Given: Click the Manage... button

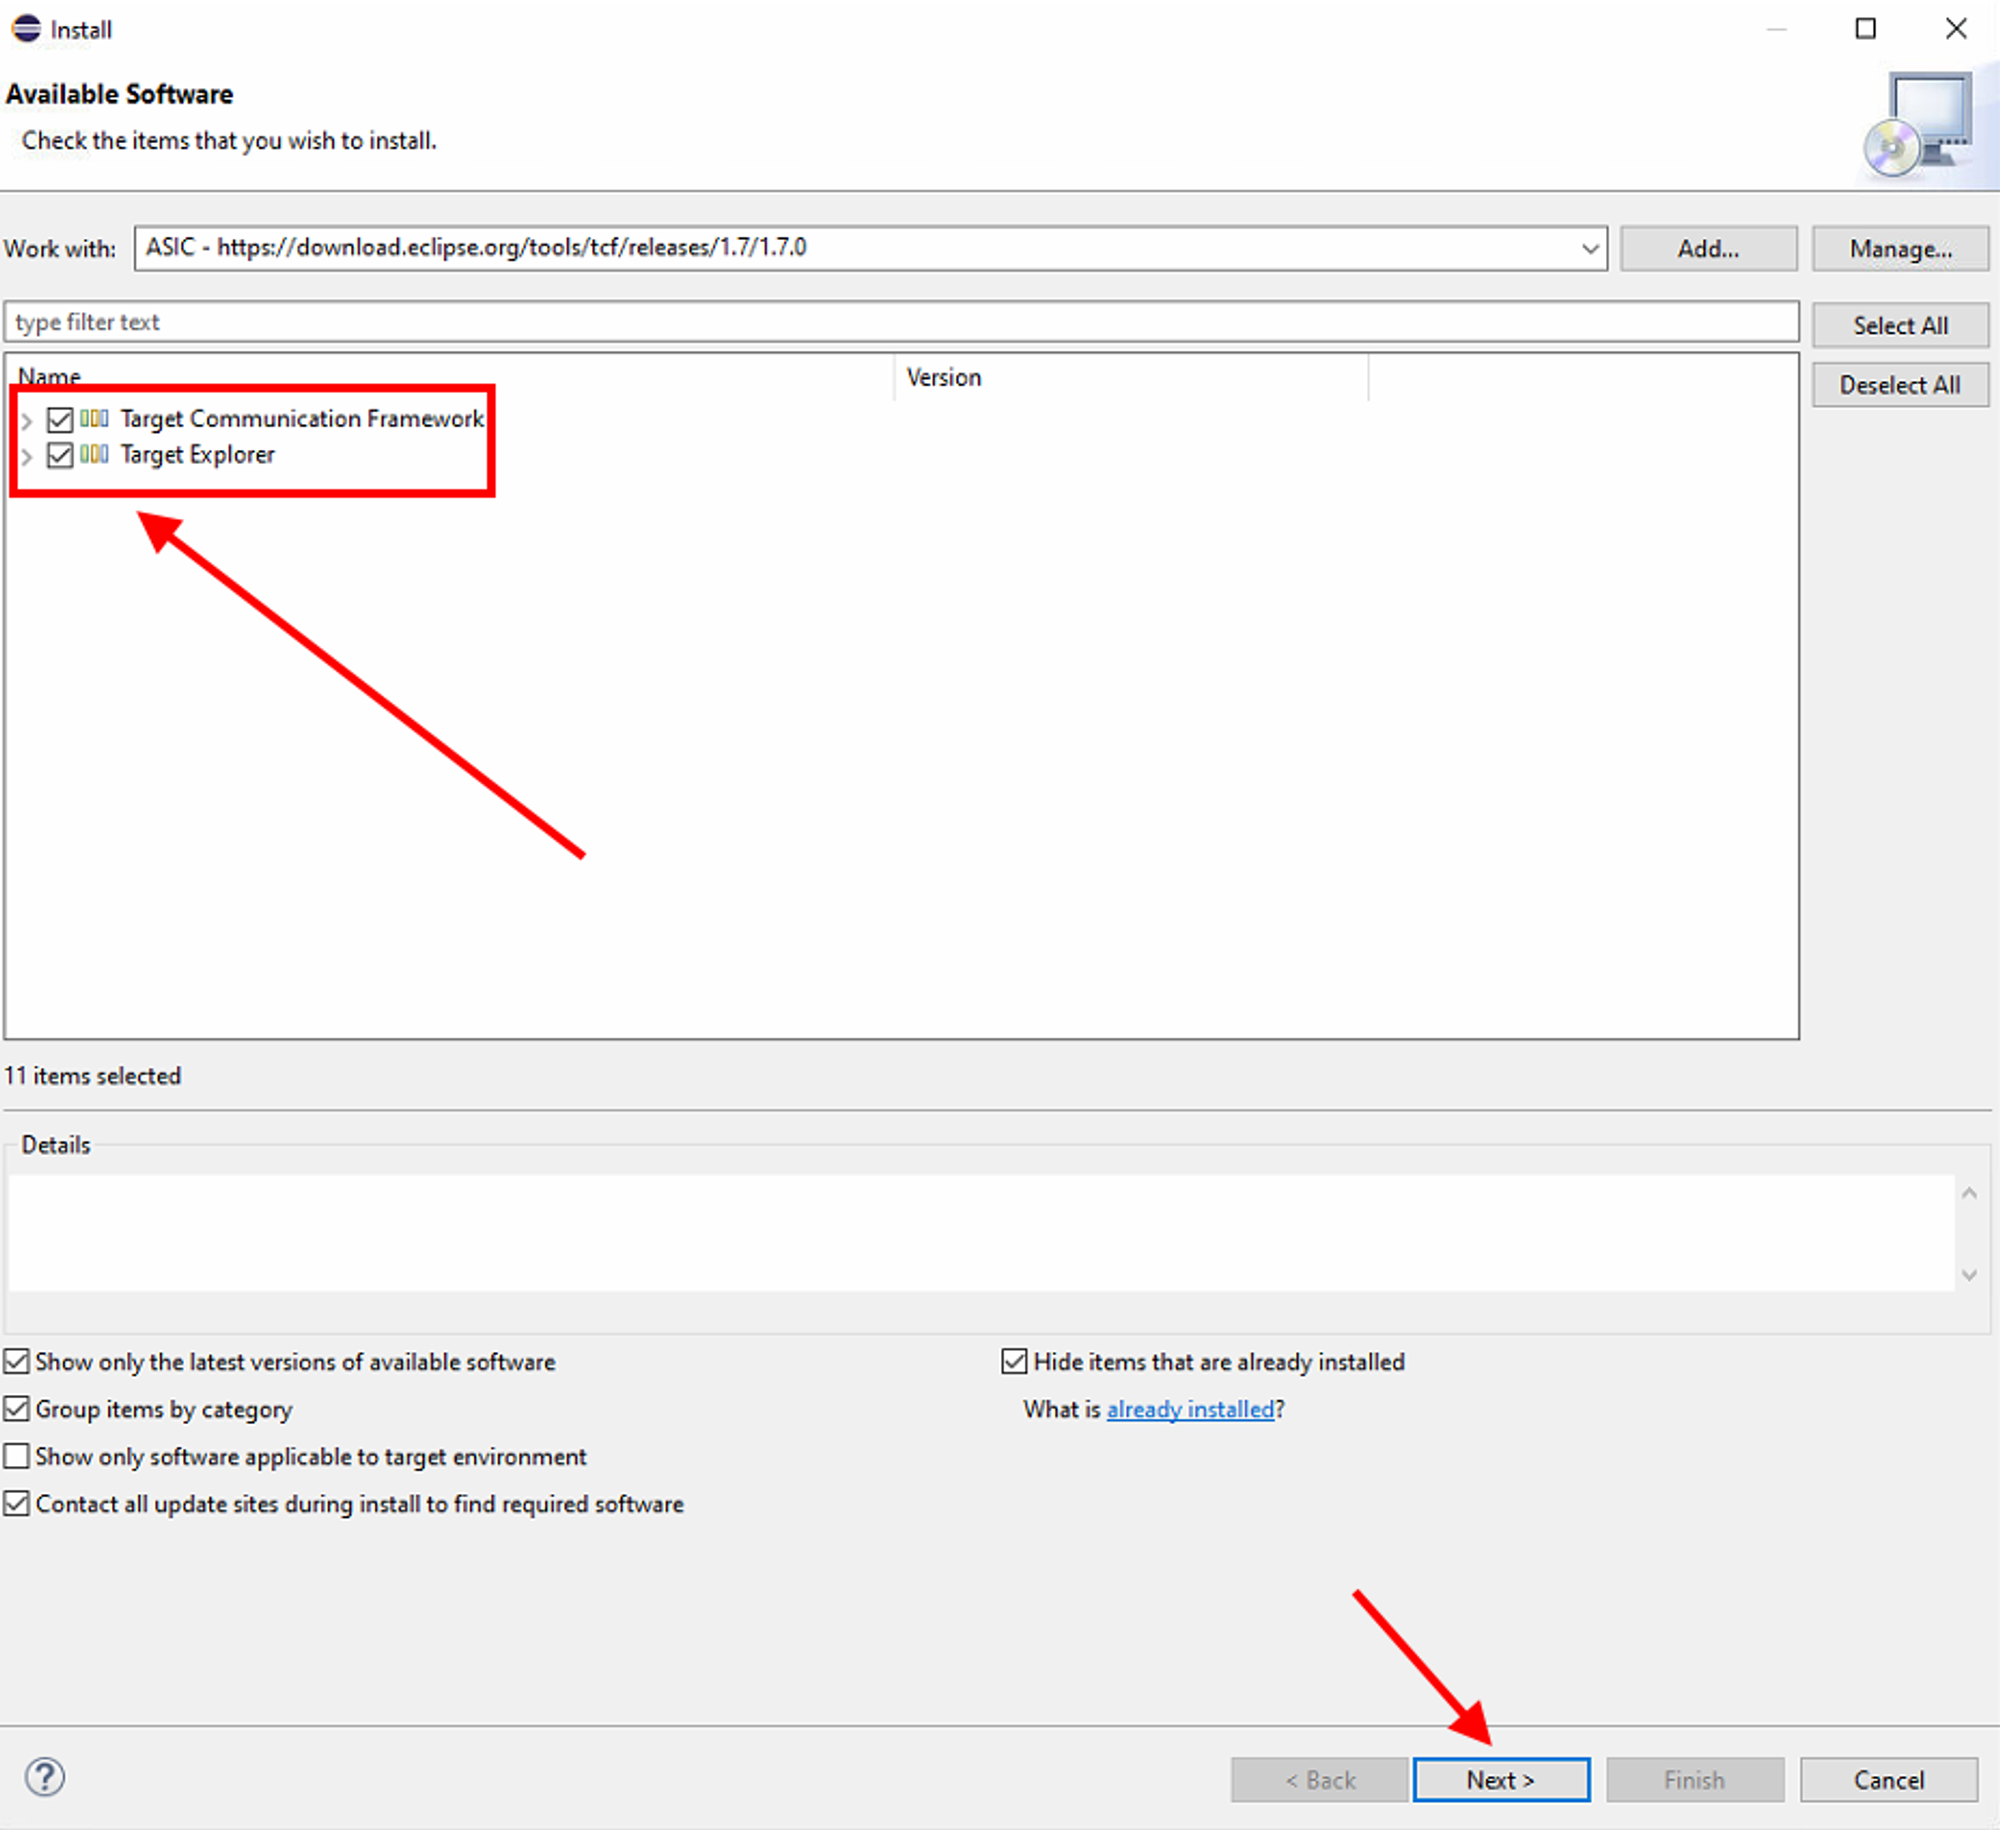Looking at the screenshot, I should click(1900, 248).
